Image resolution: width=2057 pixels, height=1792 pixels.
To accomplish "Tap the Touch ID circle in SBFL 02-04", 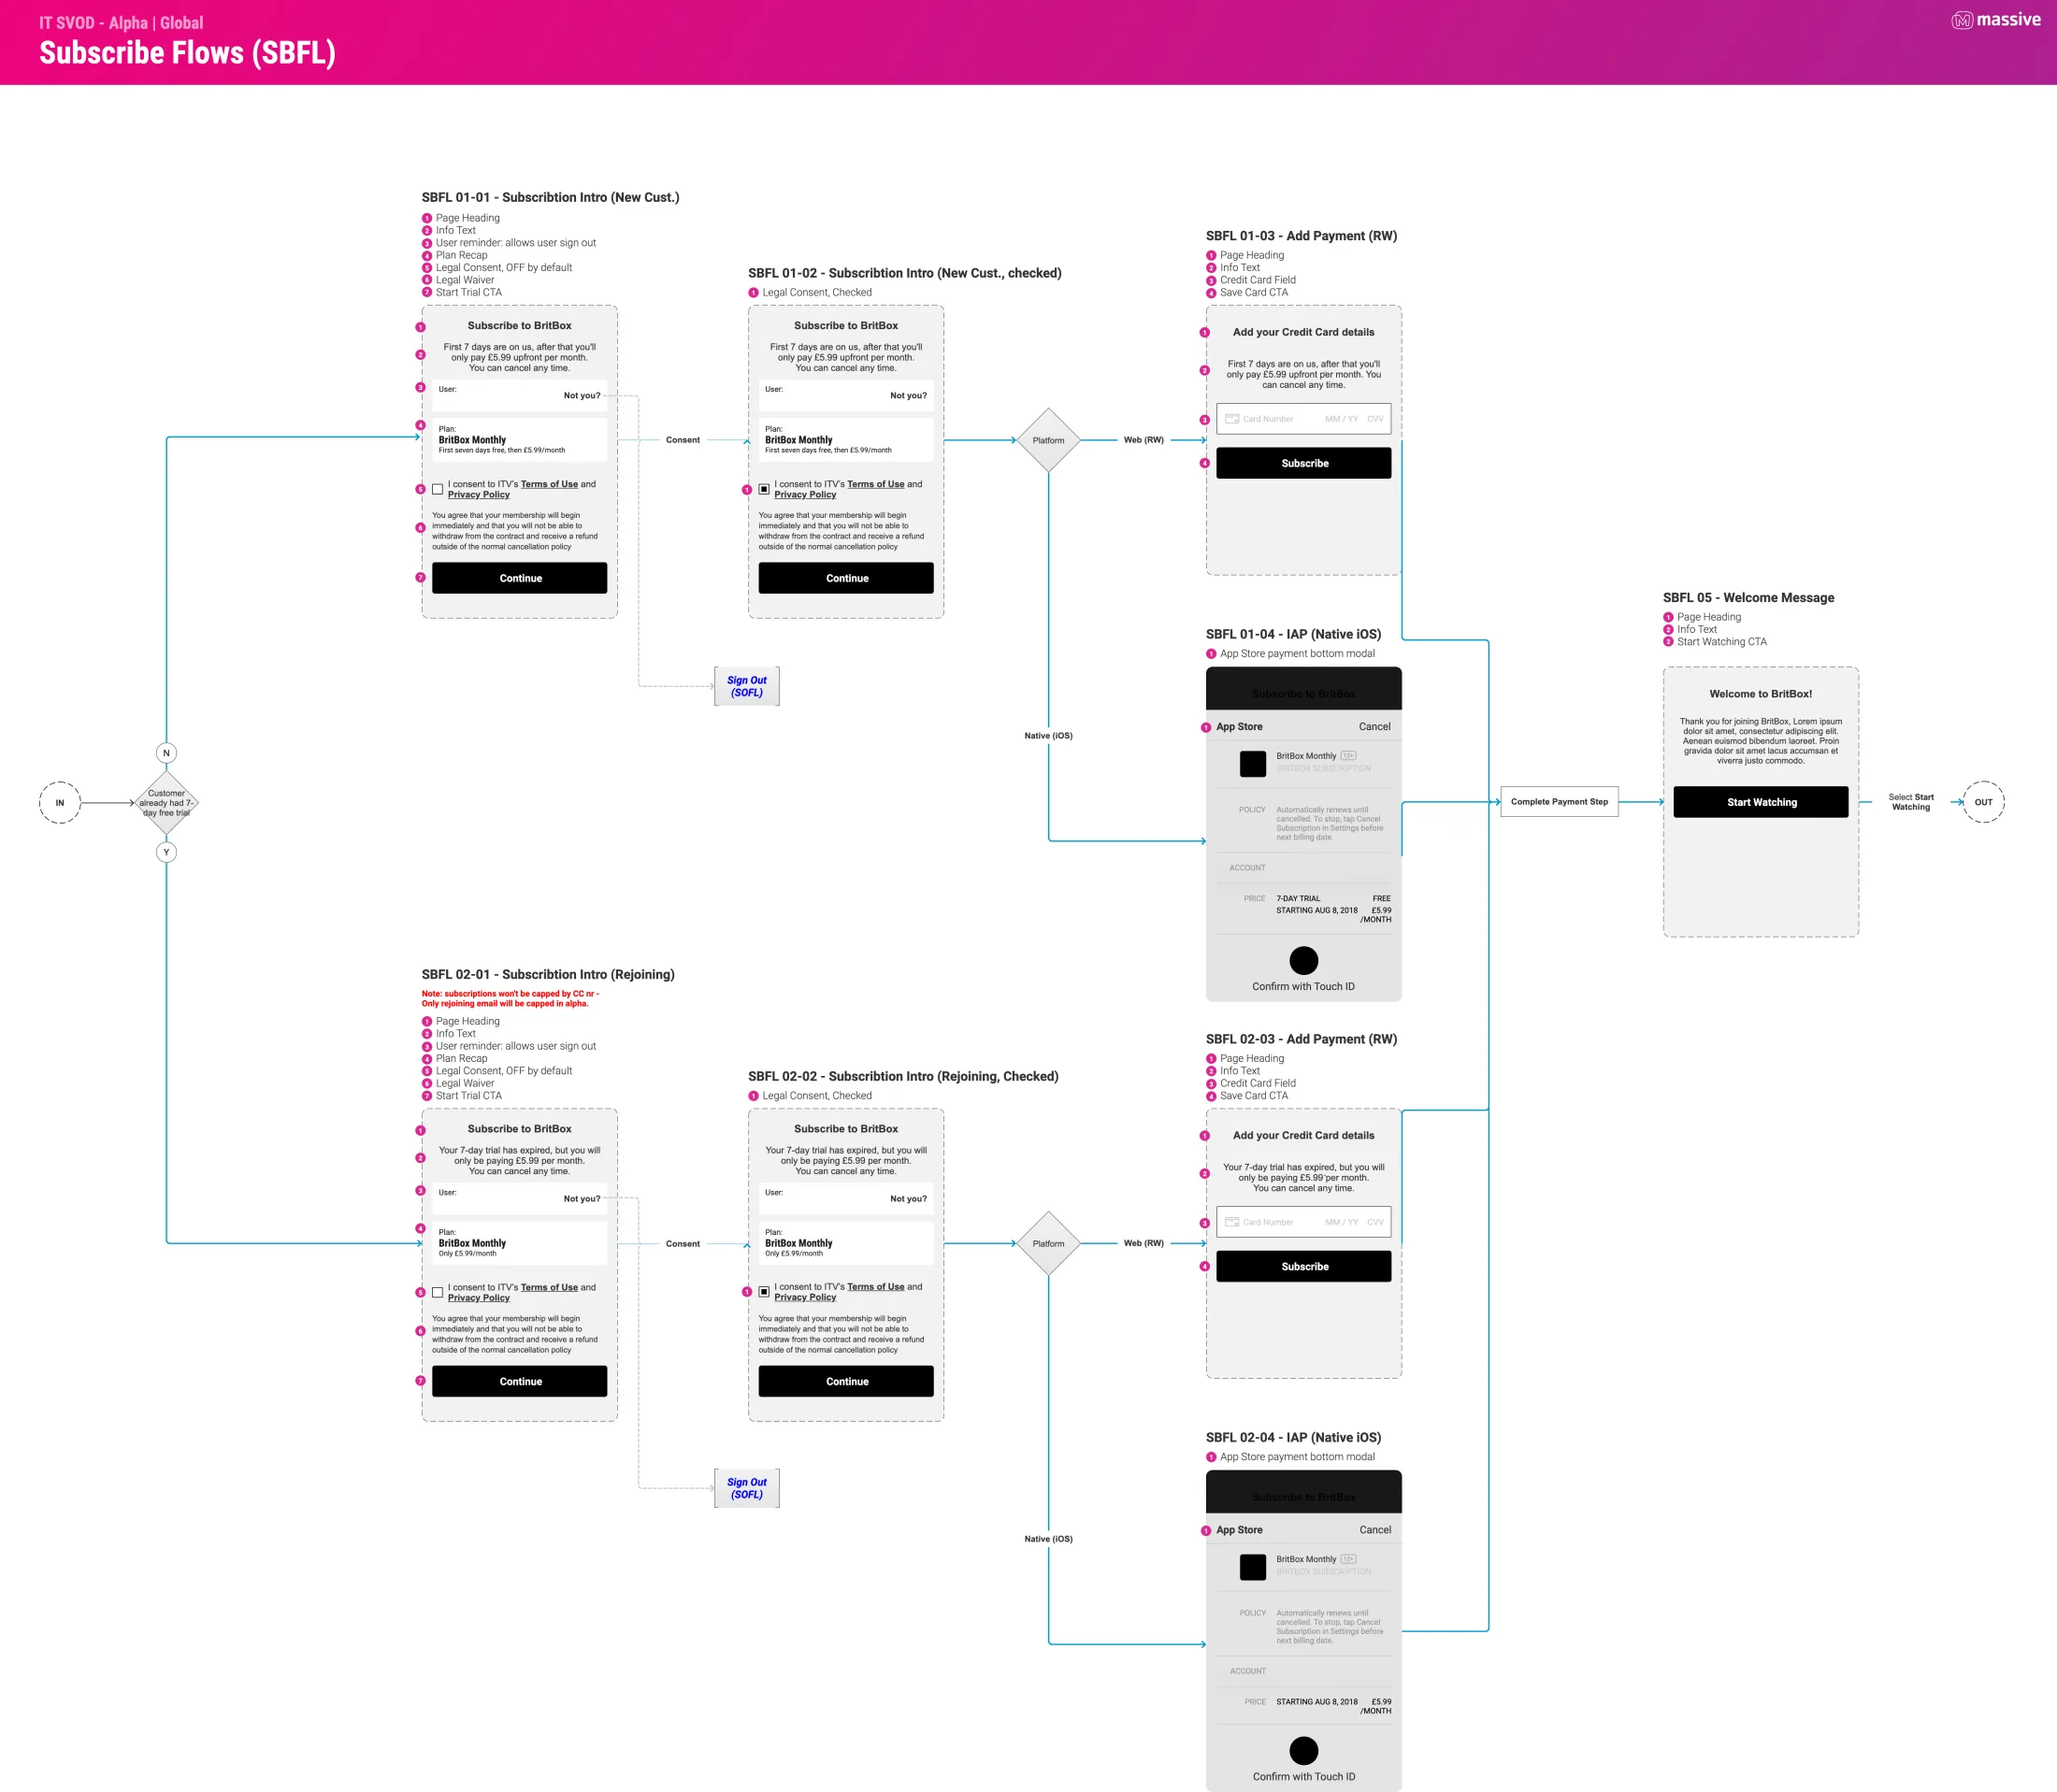I will 1303,1750.
